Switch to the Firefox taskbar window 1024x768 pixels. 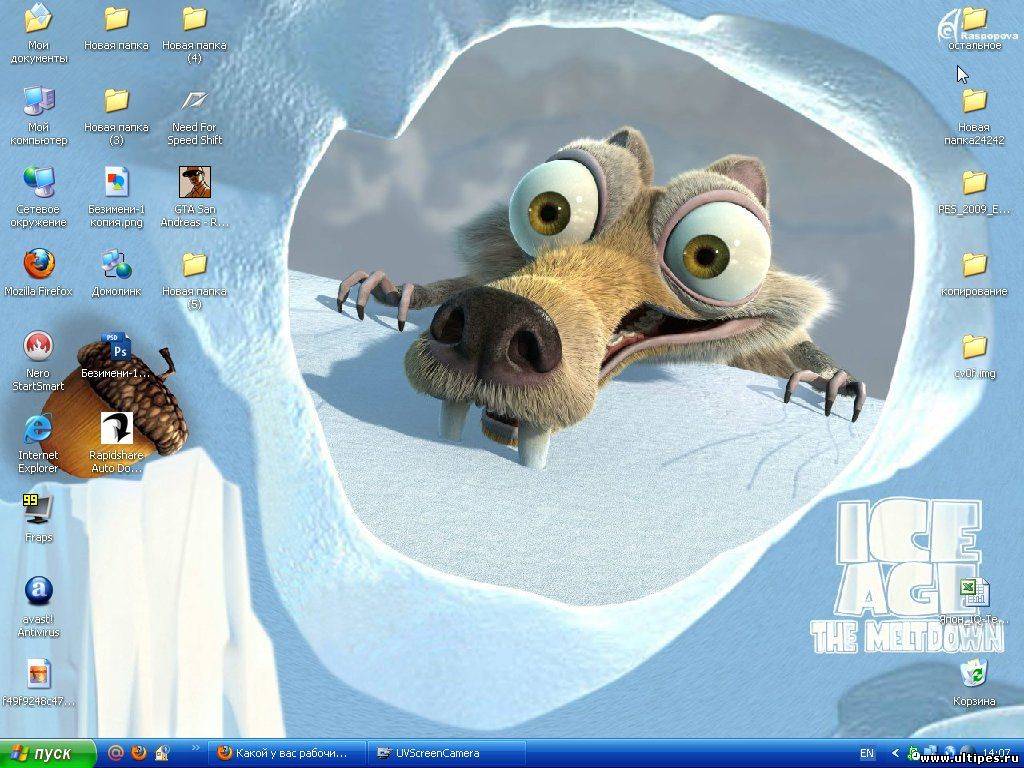click(x=286, y=753)
